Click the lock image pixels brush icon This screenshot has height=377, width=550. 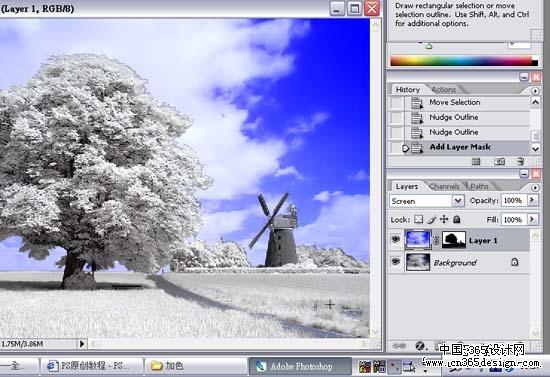point(431,220)
